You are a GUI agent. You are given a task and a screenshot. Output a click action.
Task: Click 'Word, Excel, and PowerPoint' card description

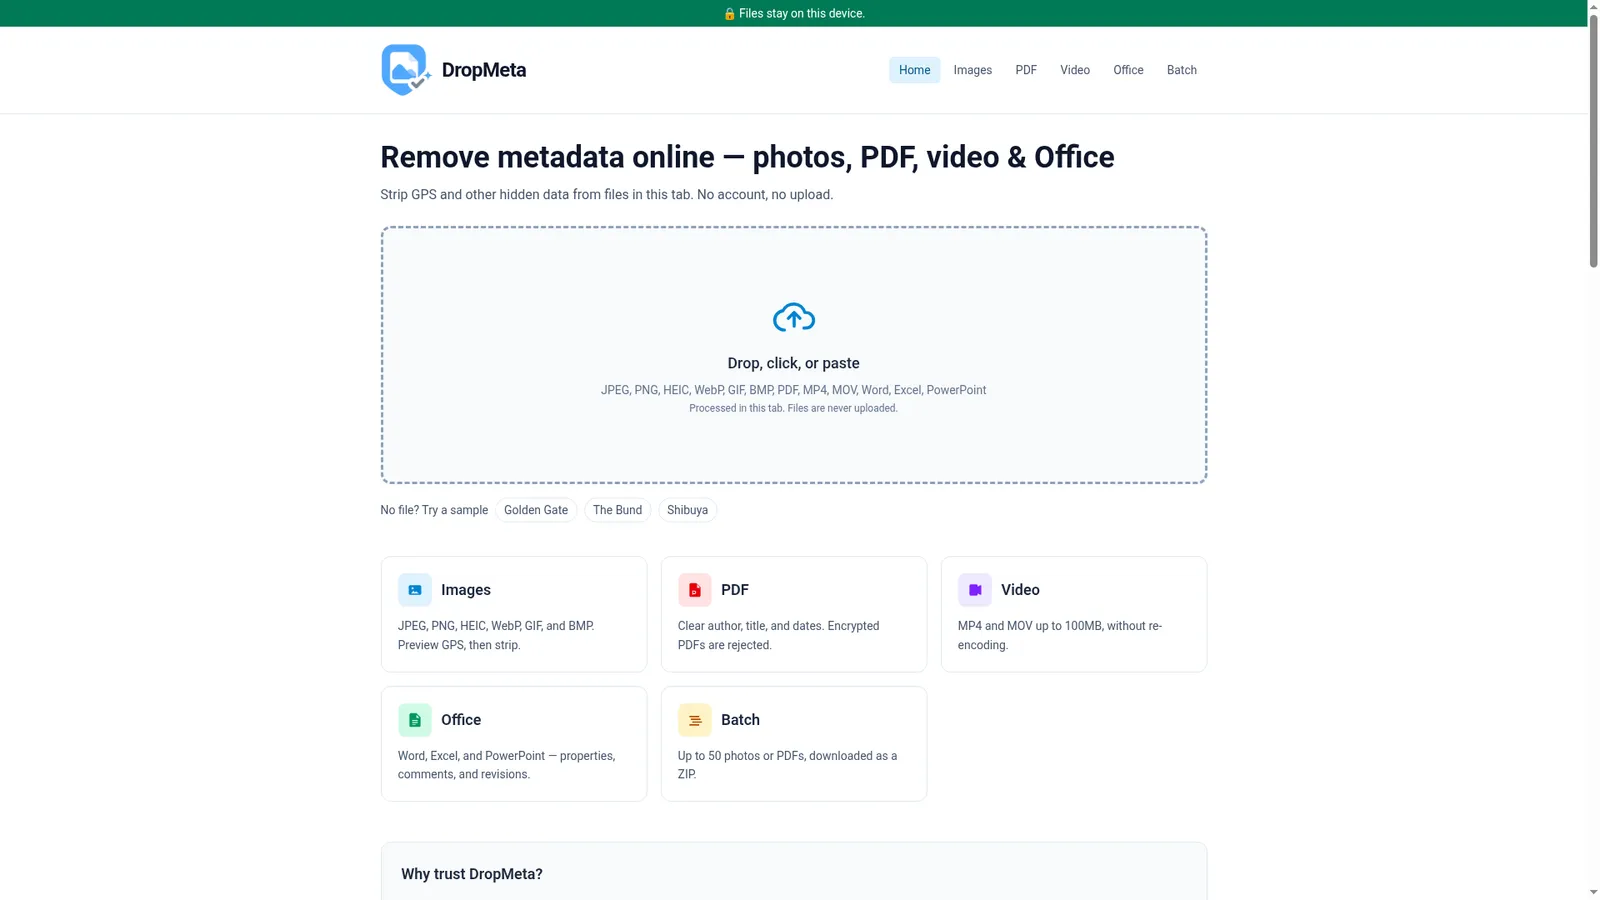click(506, 765)
